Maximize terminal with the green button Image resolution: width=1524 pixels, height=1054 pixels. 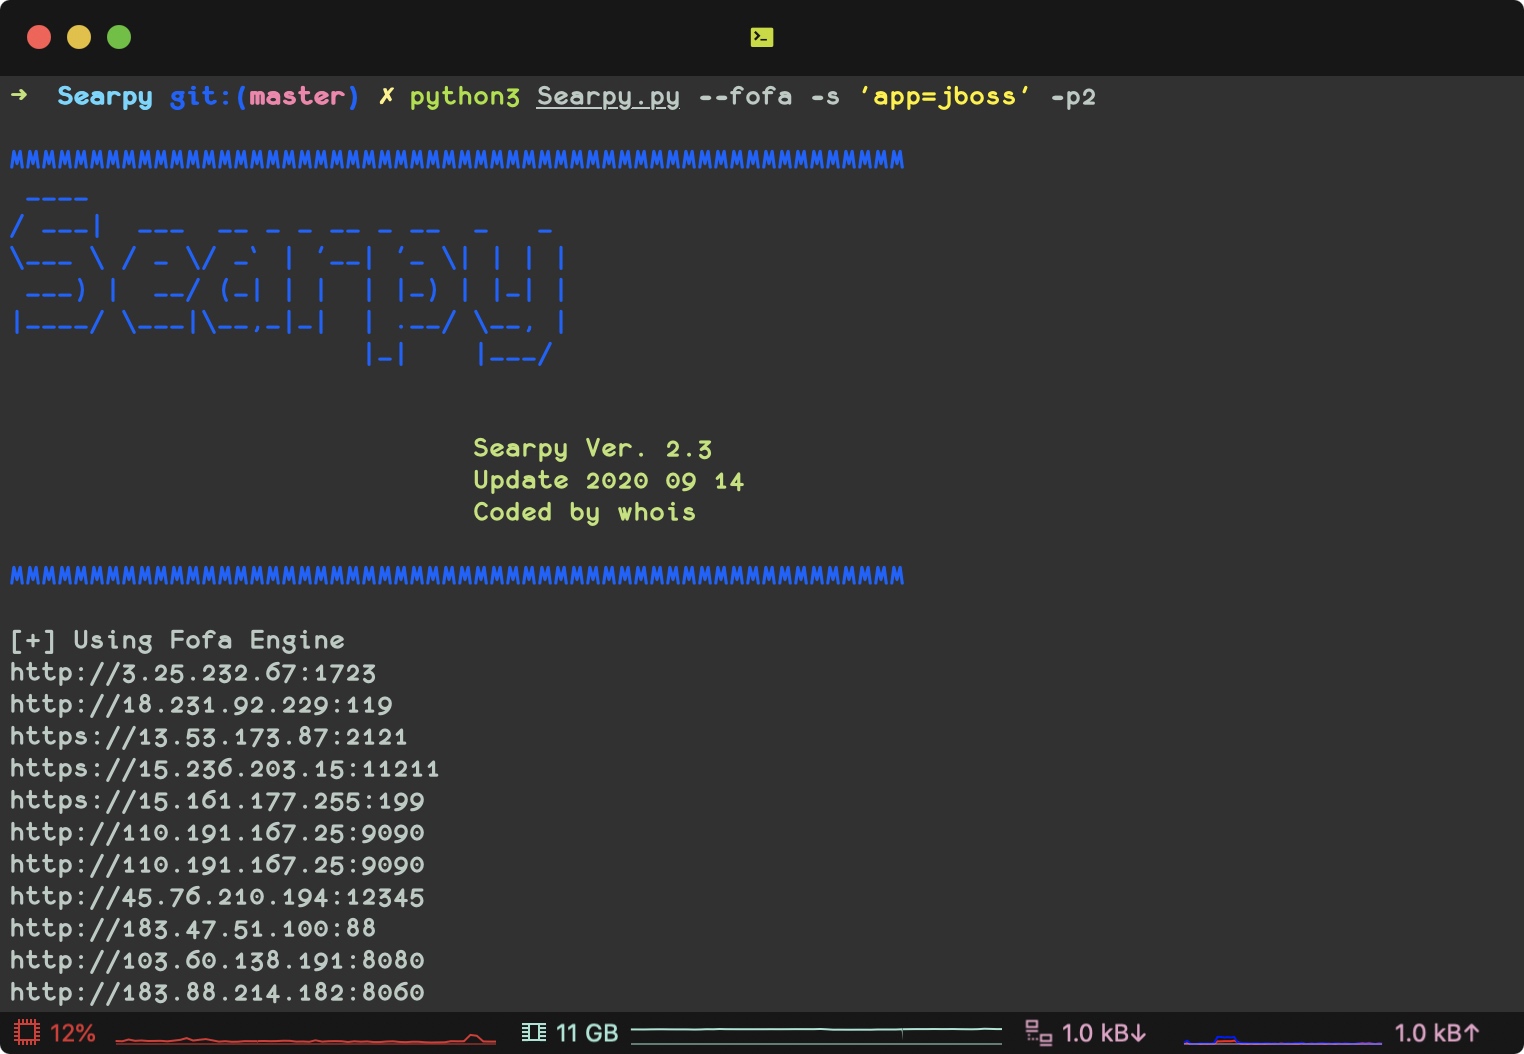(x=119, y=37)
